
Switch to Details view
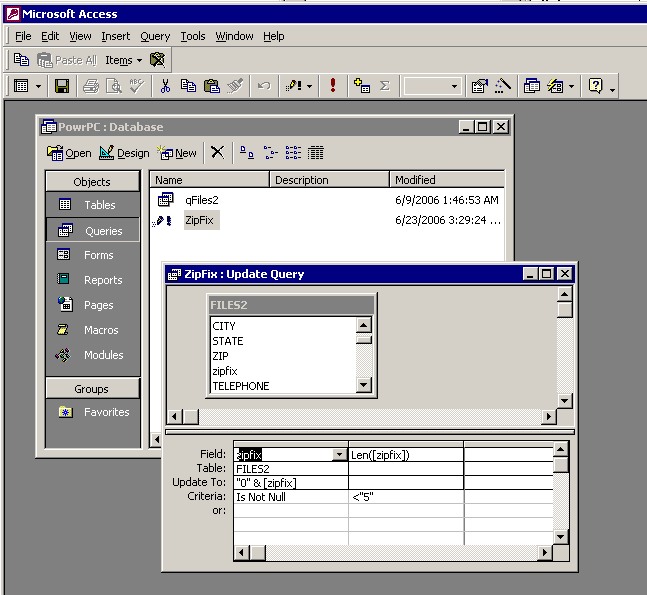[x=316, y=152]
